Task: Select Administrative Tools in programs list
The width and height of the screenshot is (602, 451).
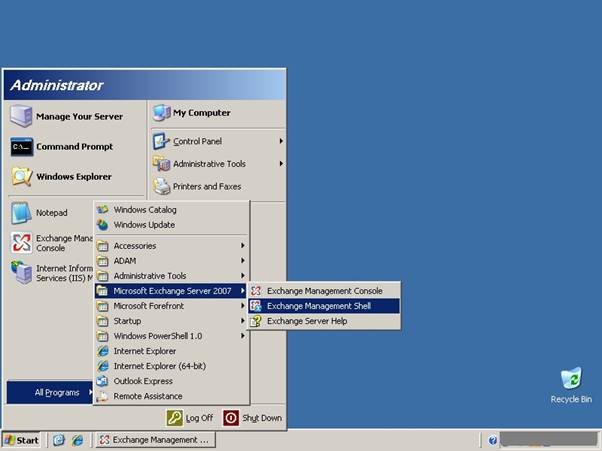Action: click(171, 276)
